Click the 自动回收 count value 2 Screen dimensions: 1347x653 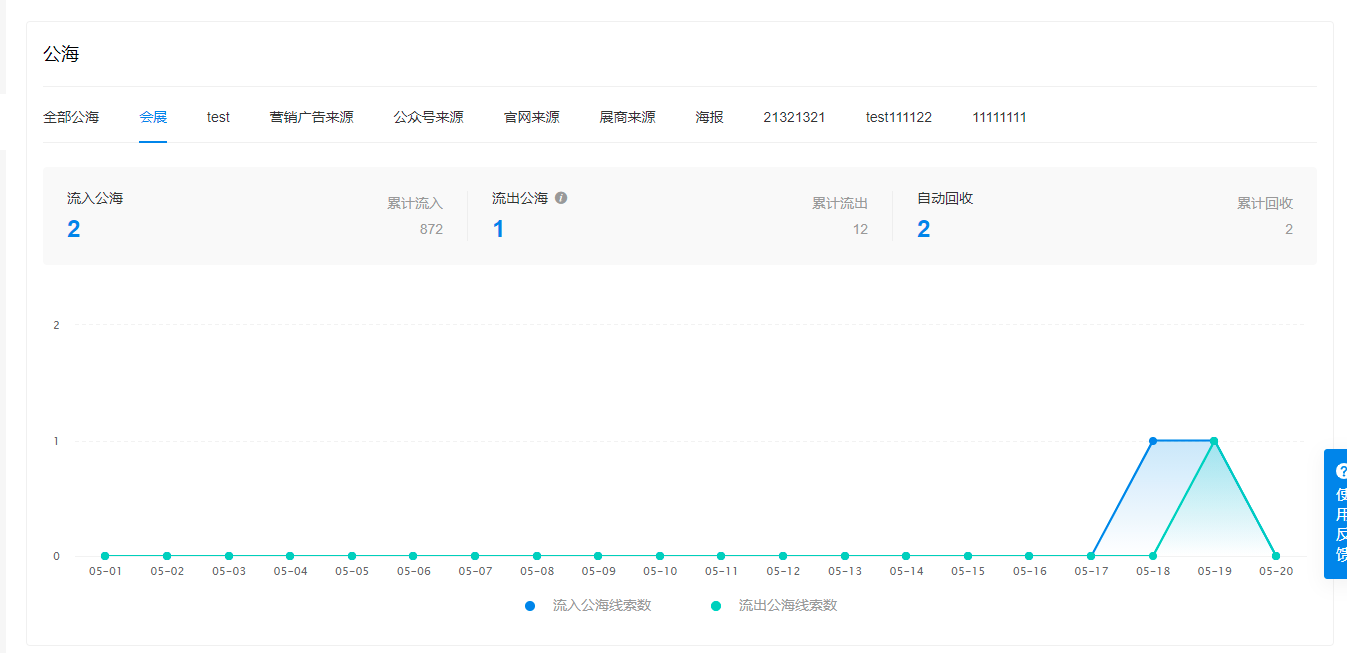pyautogui.click(x=923, y=229)
